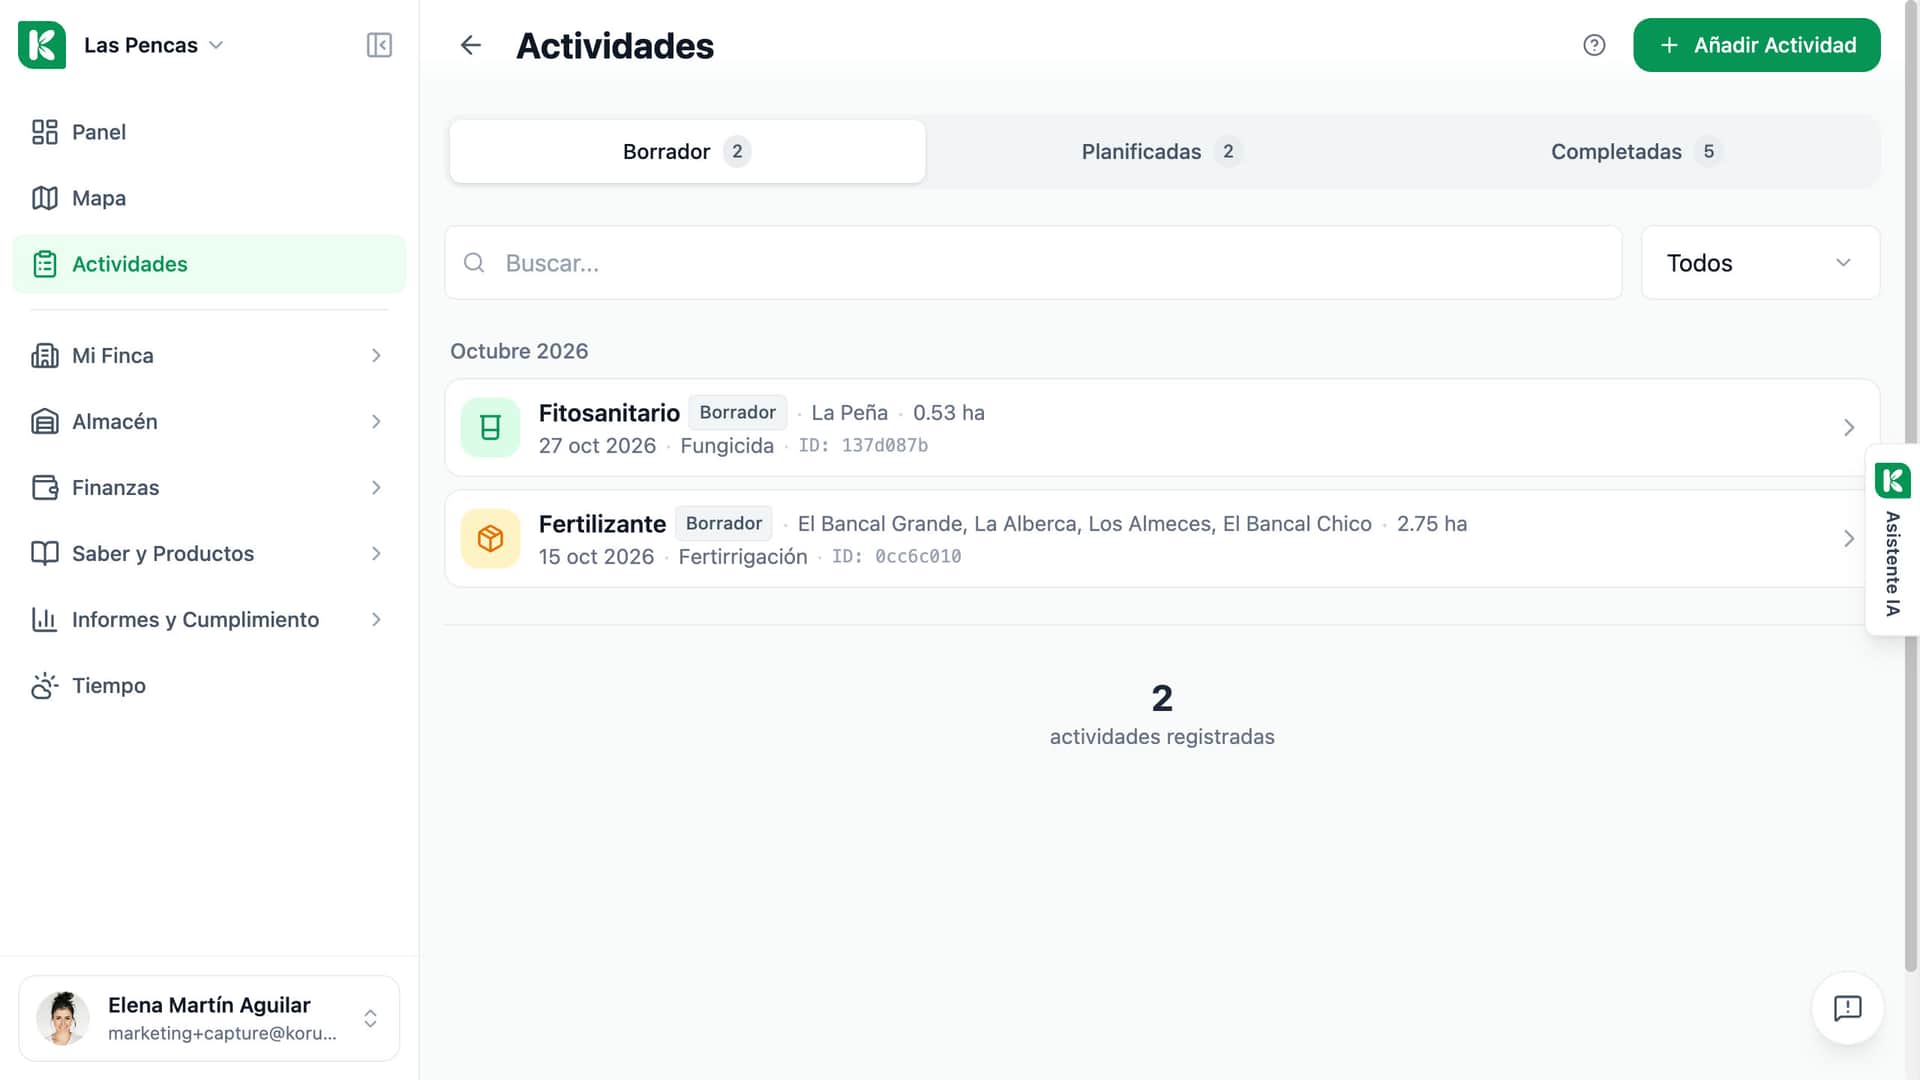Click the Finanzas wallet icon

pyautogui.click(x=45, y=488)
